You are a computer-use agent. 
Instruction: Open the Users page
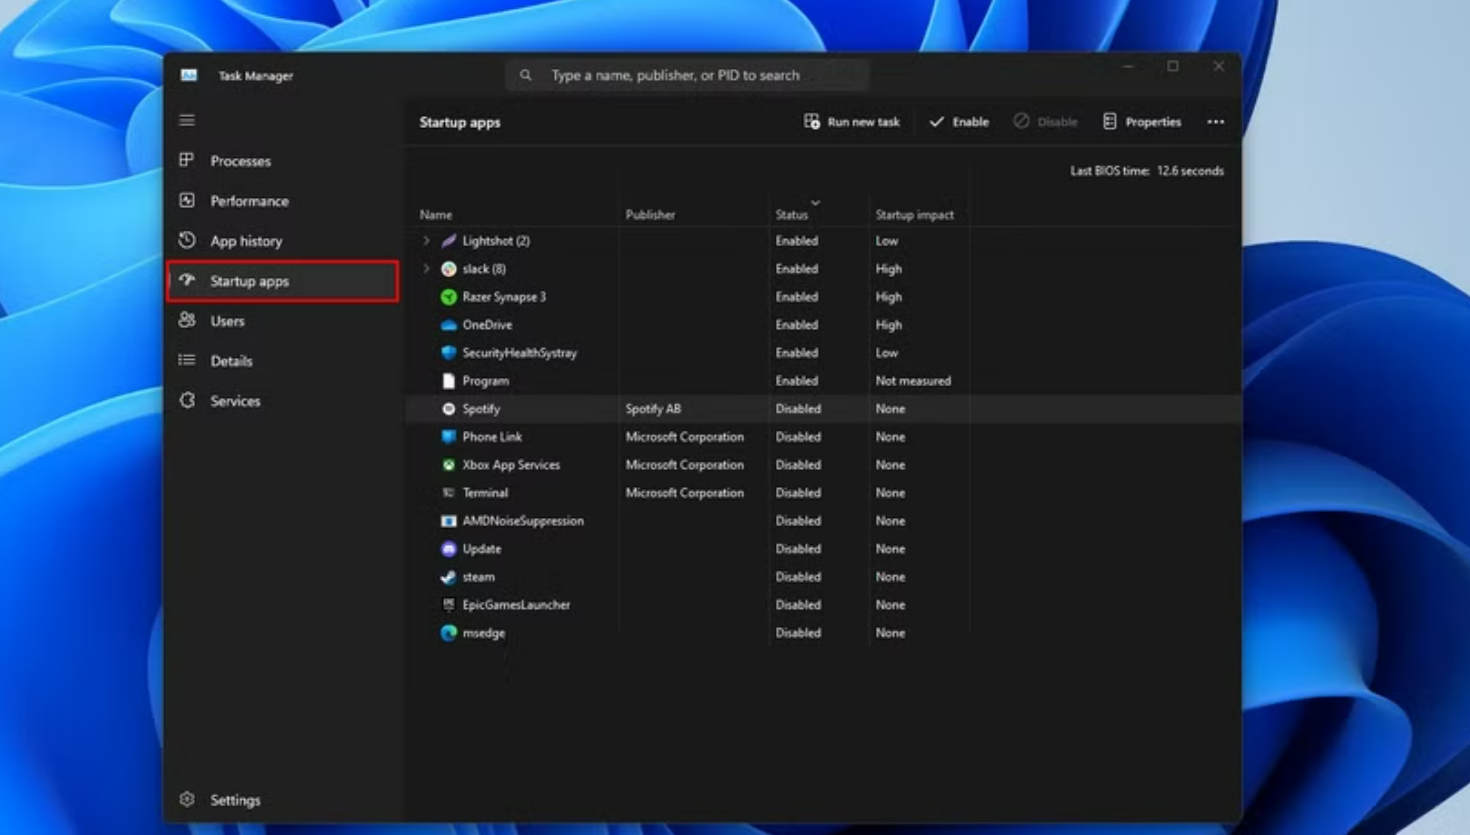283,321
